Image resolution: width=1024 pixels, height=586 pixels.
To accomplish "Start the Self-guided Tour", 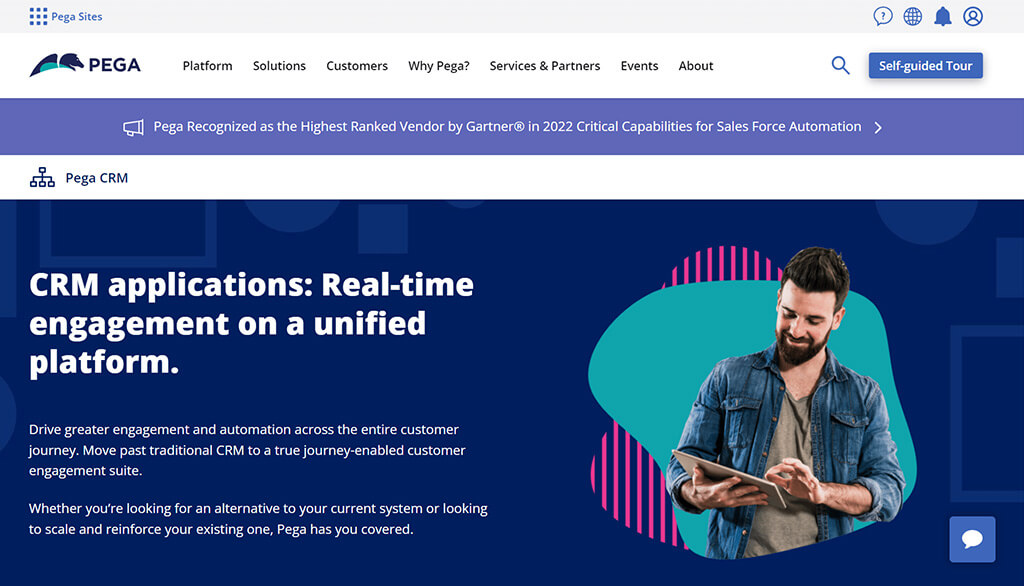I will coord(925,65).
